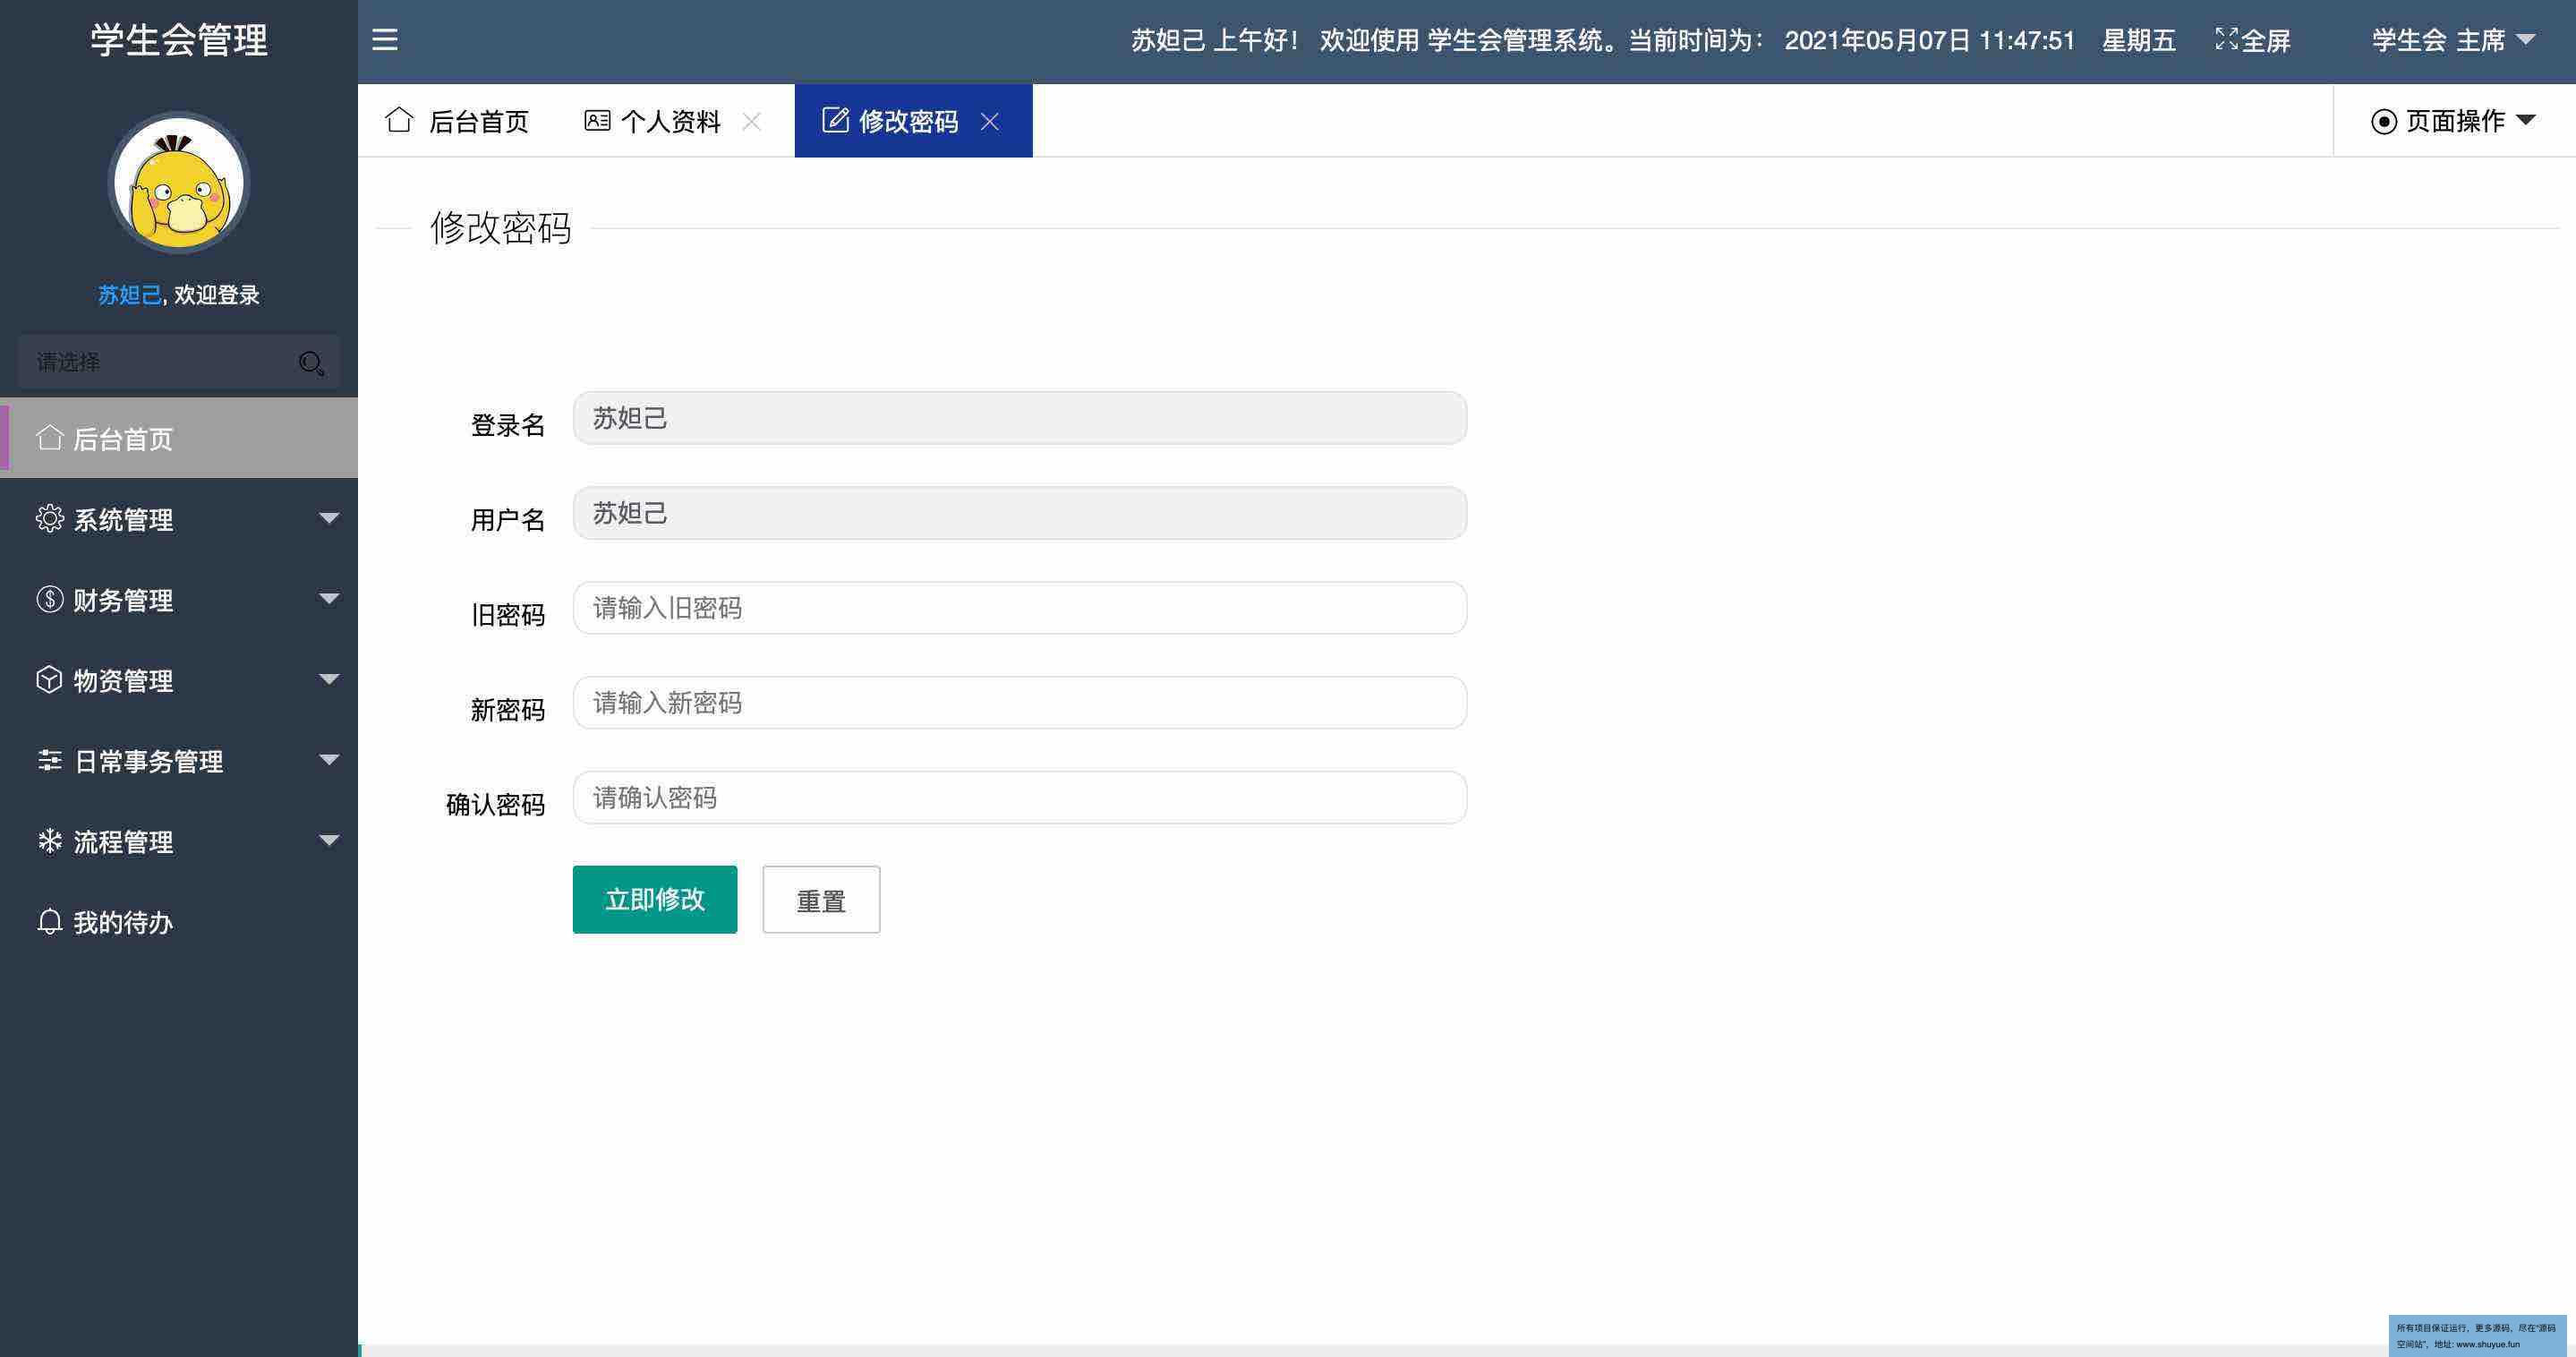The width and height of the screenshot is (2576, 1357).
Task: Click the search magnifier icon in sidebar
Action: (x=311, y=363)
